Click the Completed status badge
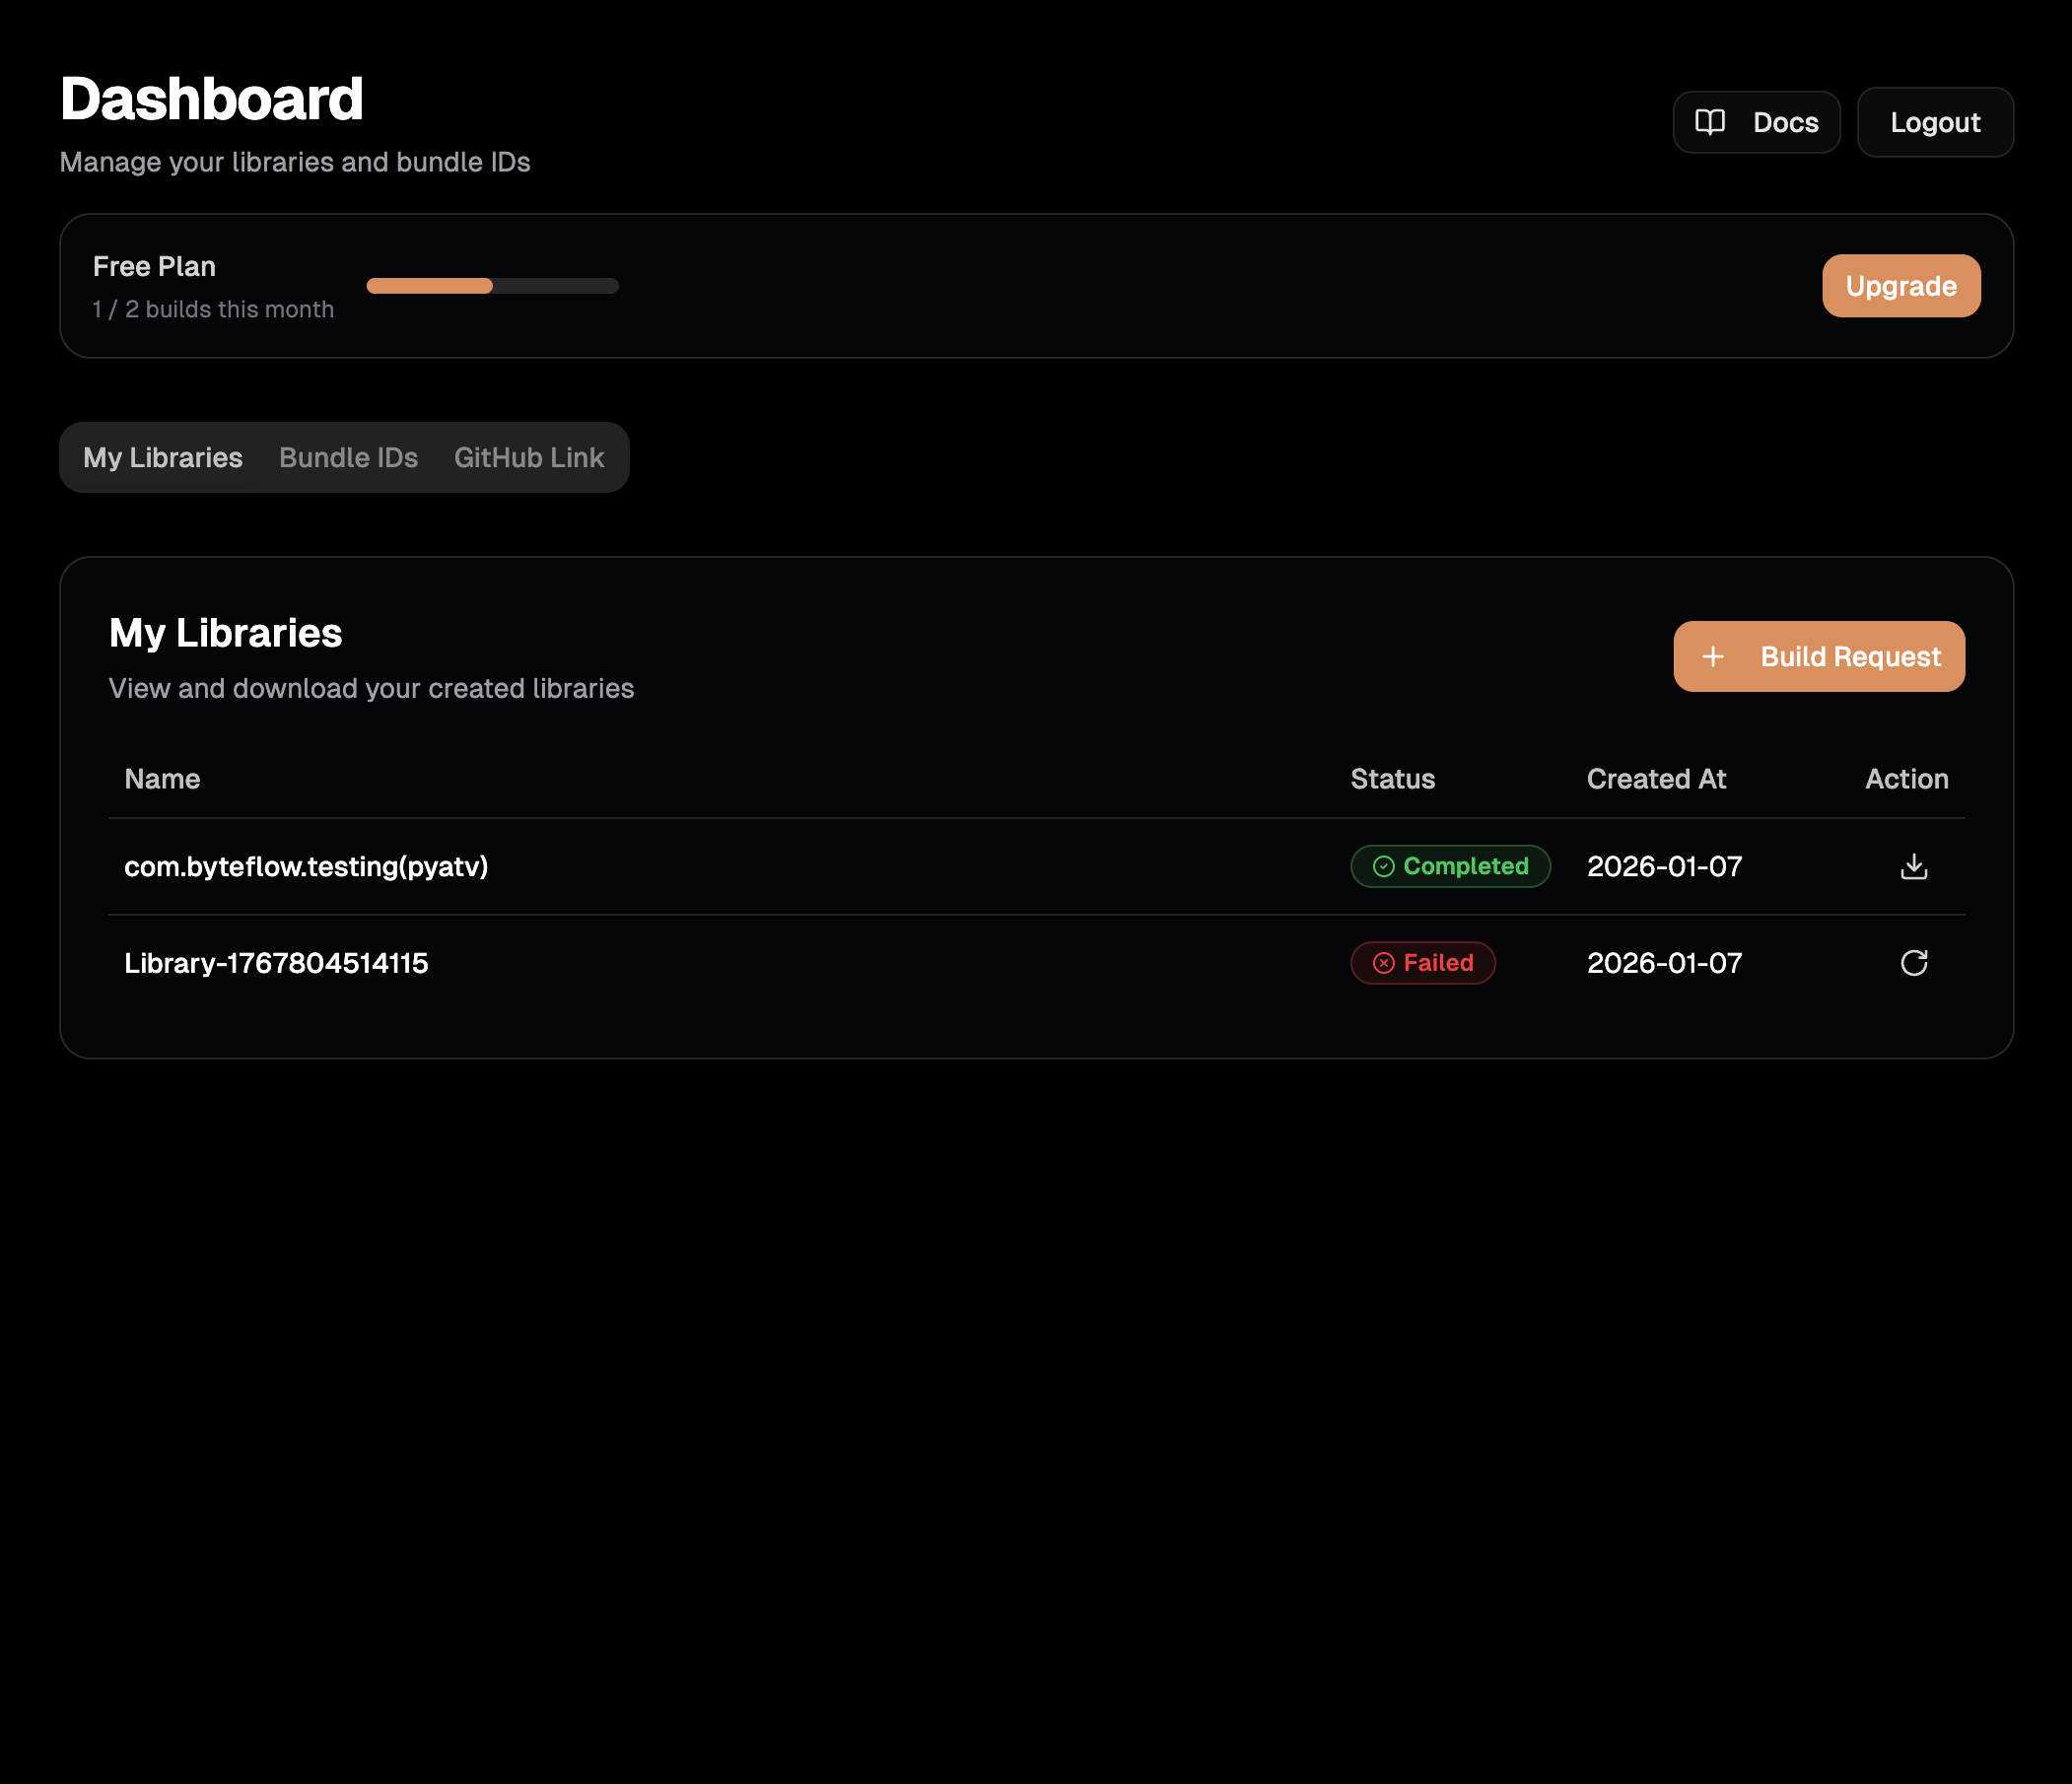Viewport: 2072px width, 1784px height. 1451,866
